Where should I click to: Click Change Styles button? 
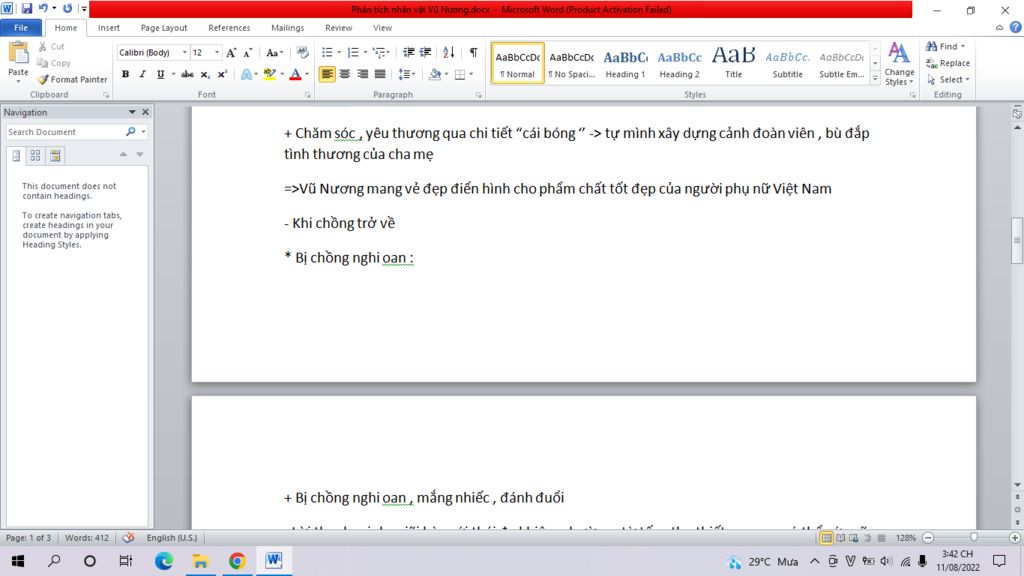coord(899,63)
